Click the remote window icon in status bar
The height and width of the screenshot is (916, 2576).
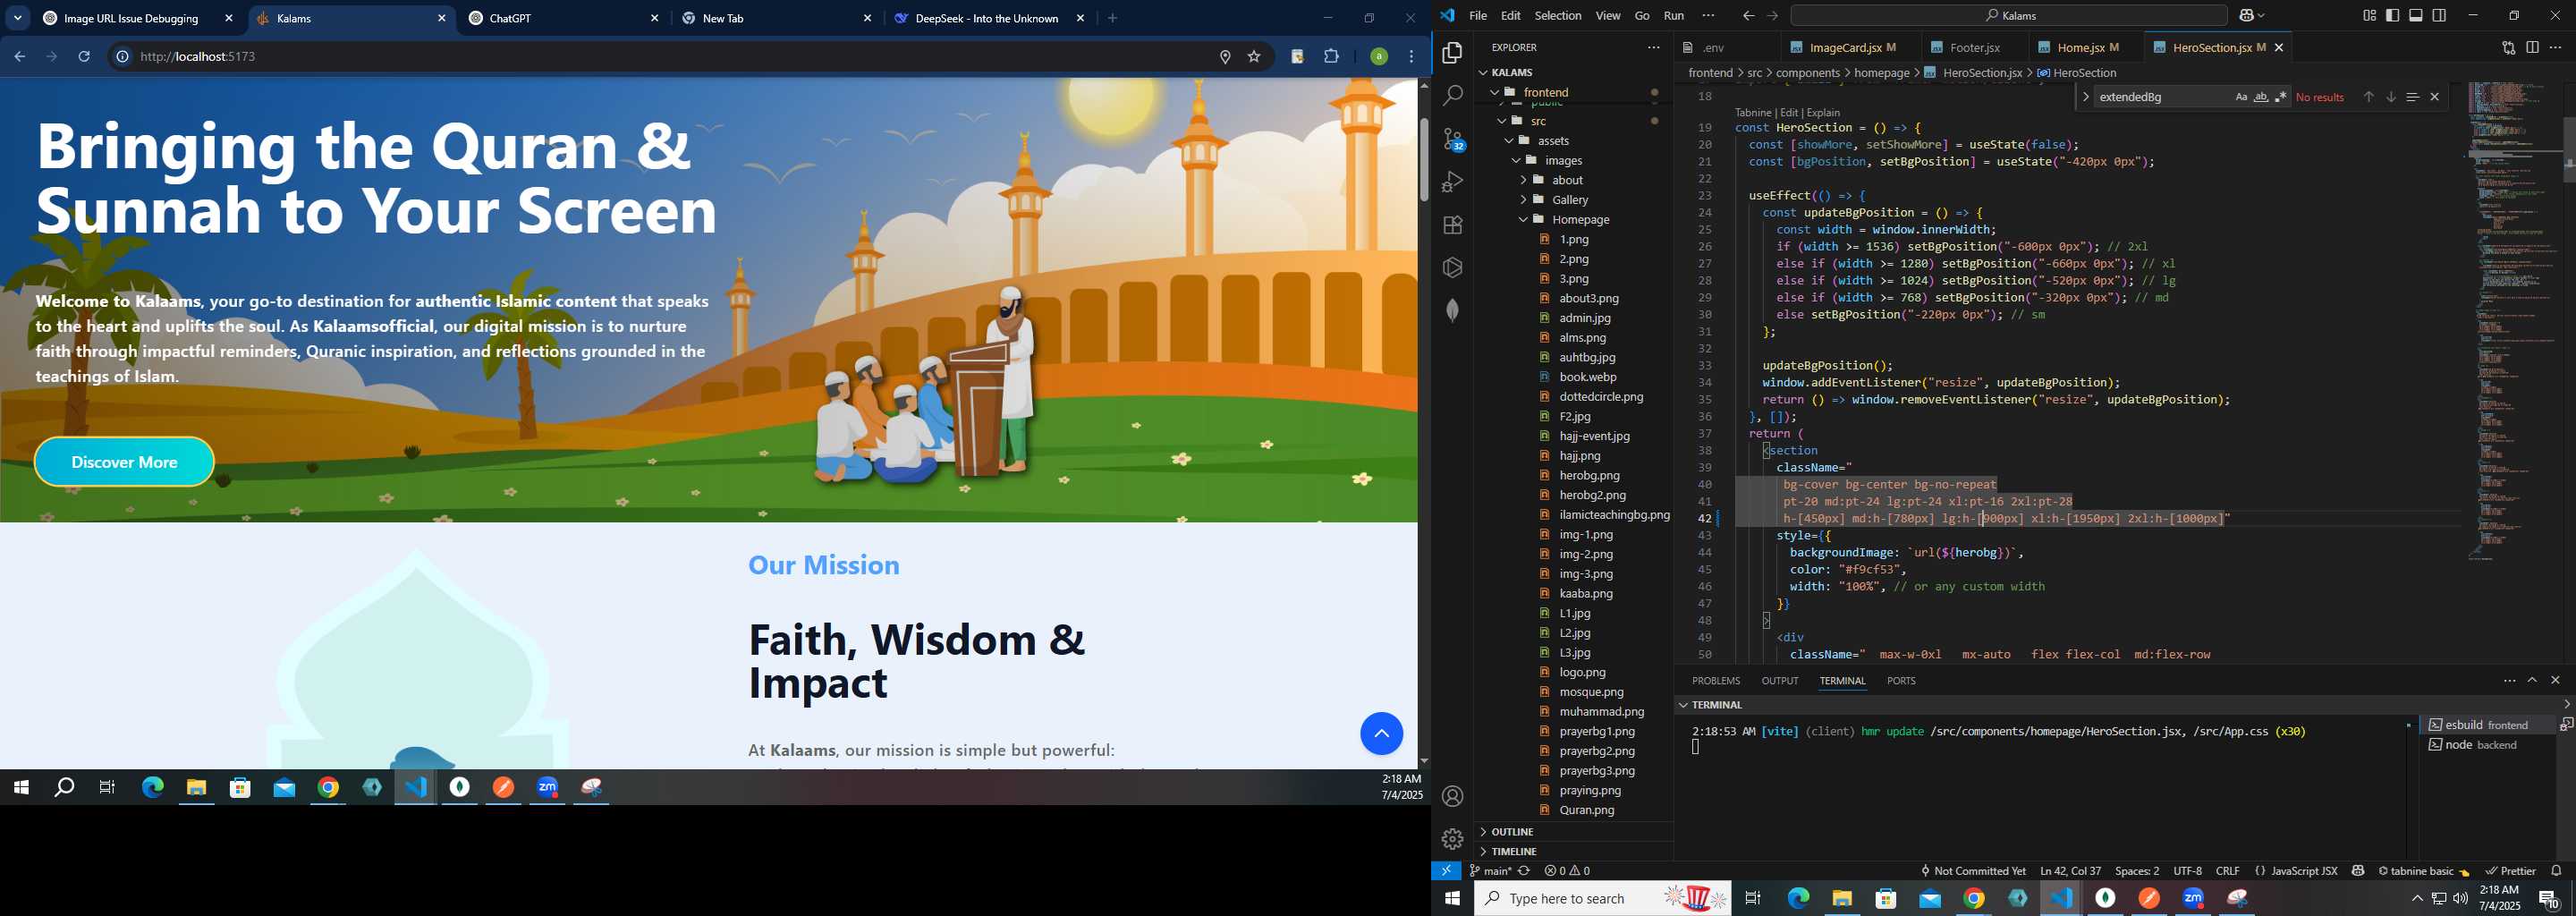(x=1446, y=871)
